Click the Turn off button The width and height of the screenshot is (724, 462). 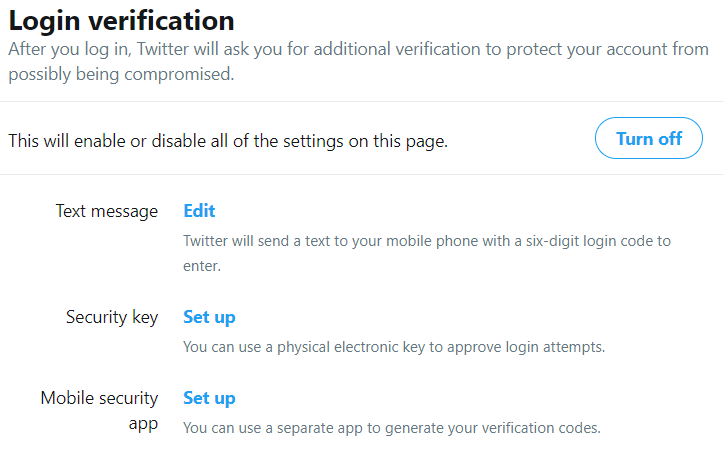click(649, 138)
